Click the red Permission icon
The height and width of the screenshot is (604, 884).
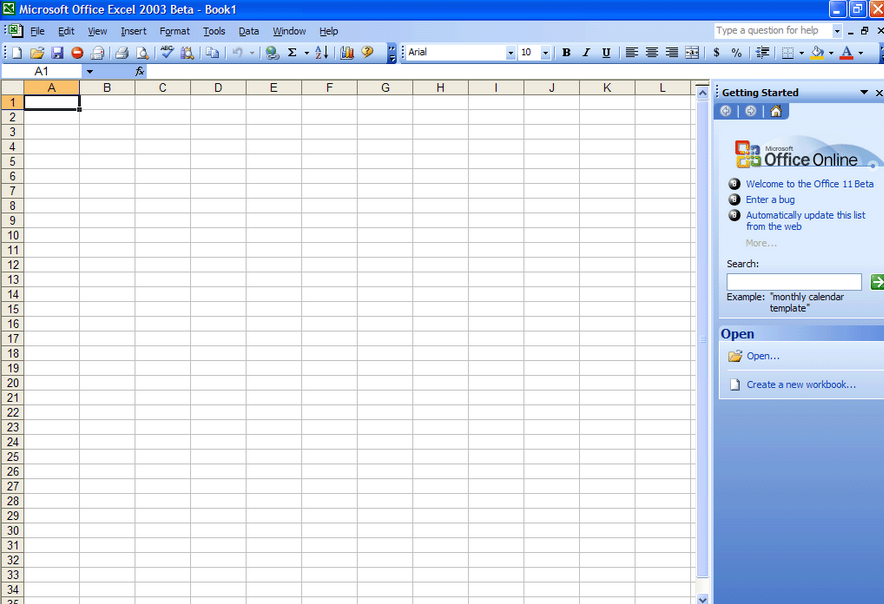tap(77, 52)
